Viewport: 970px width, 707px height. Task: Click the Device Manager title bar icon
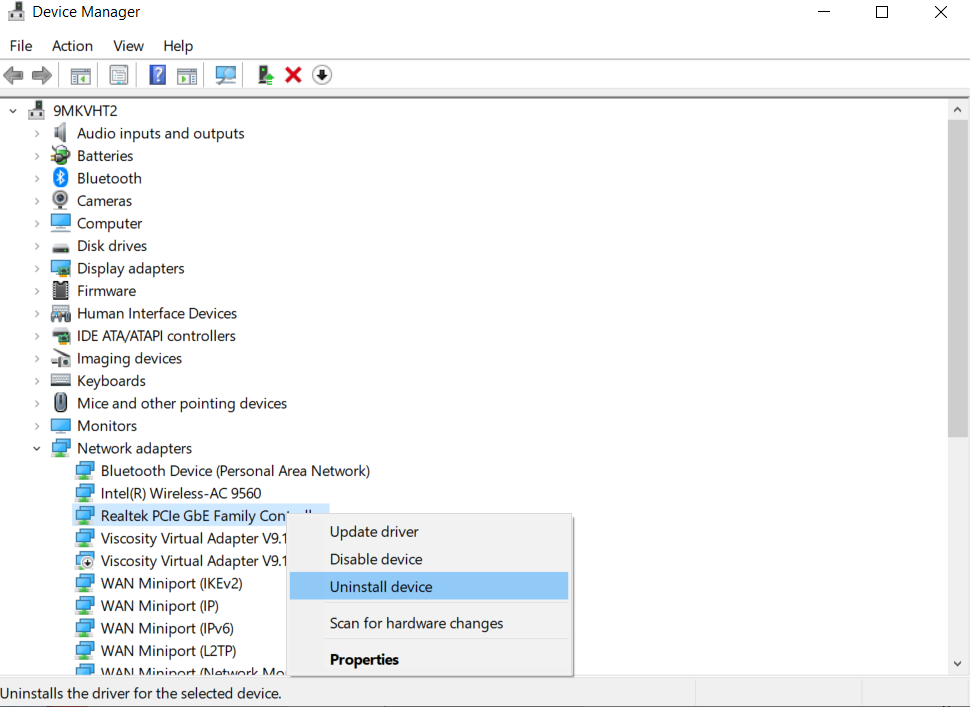15,12
